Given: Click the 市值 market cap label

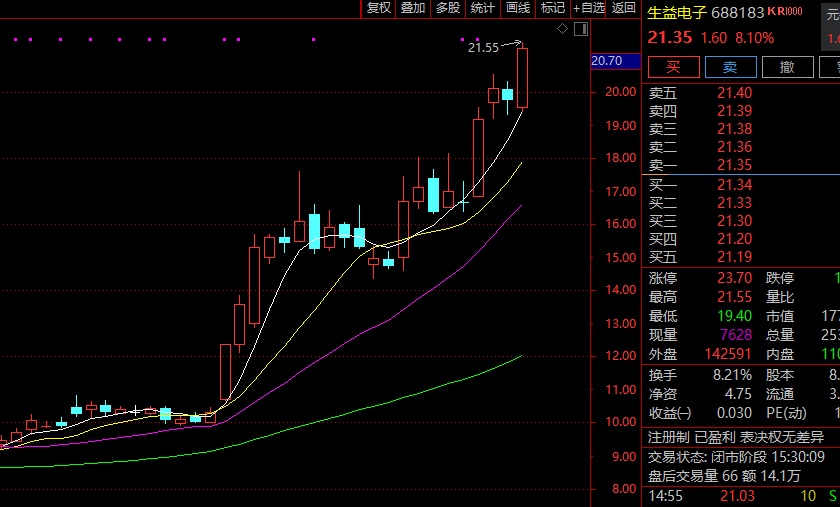Looking at the screenshot, I should [x=779, y=316].
